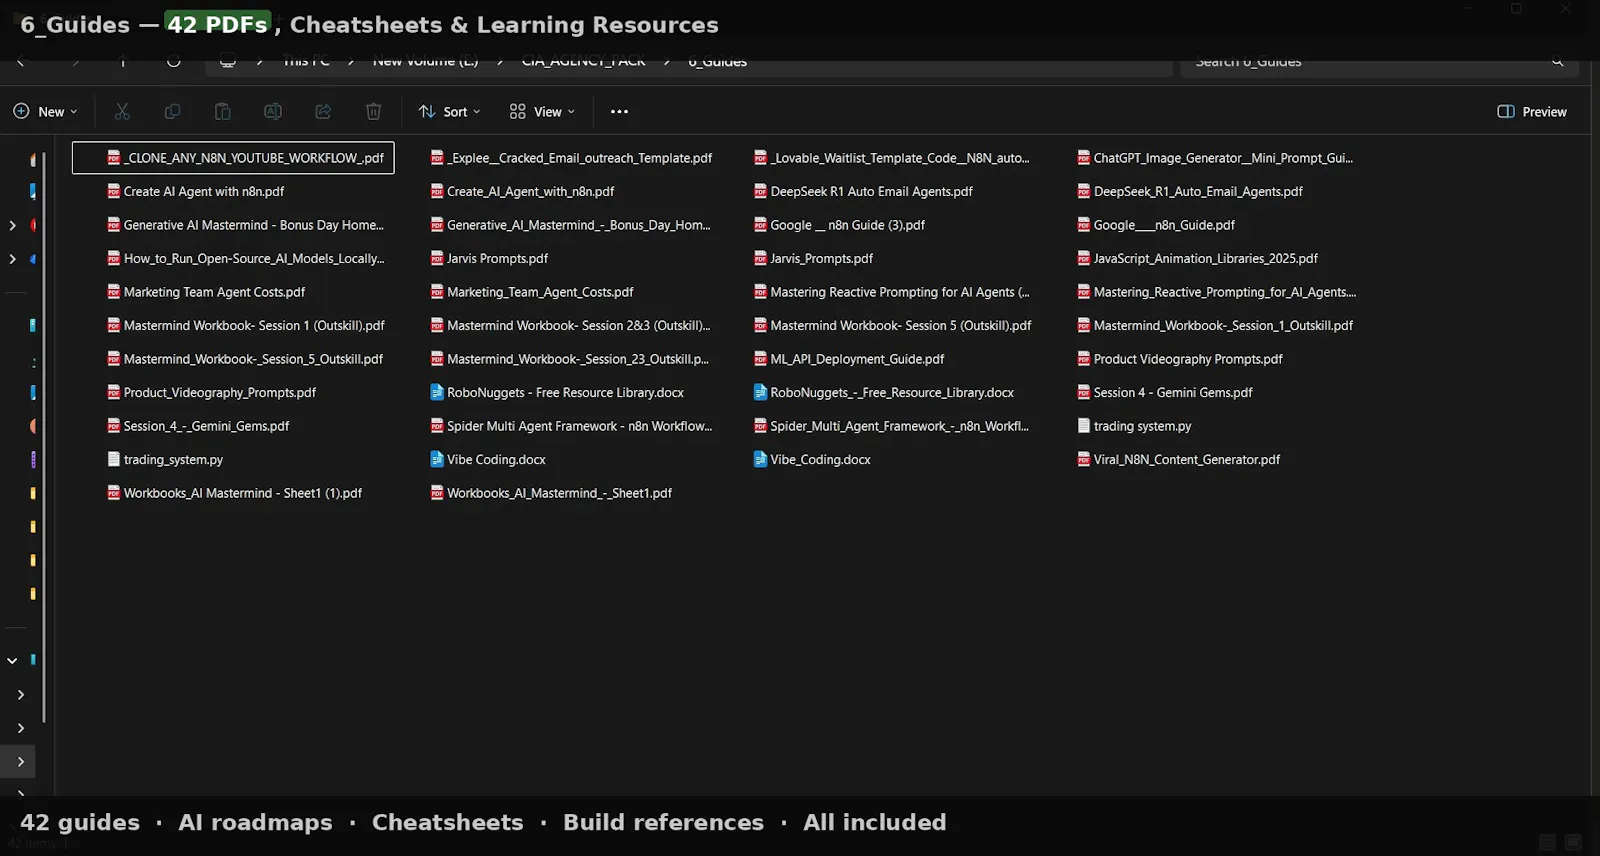Click the PDF icon of Jarvis Prompts.pdf
Screen dimensions: 1600x856
(x=437, y=258)
